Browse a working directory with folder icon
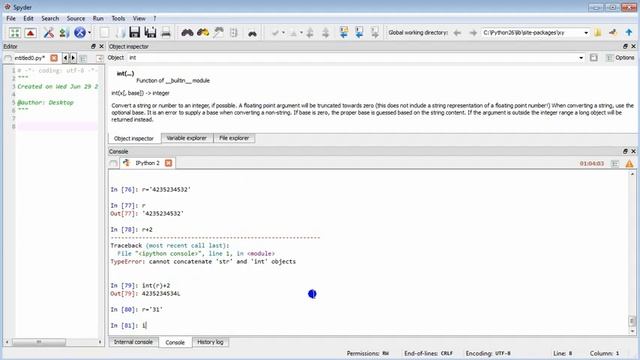Screen dimensions: 640x360 [598, 33]
